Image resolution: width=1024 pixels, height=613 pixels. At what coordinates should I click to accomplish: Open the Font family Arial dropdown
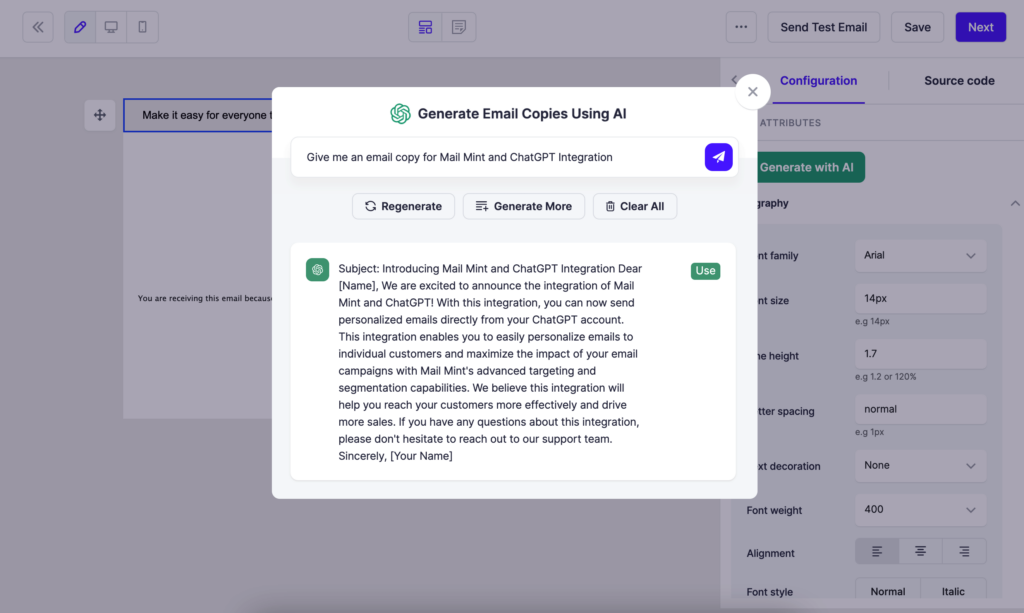(x=920, y=256)
